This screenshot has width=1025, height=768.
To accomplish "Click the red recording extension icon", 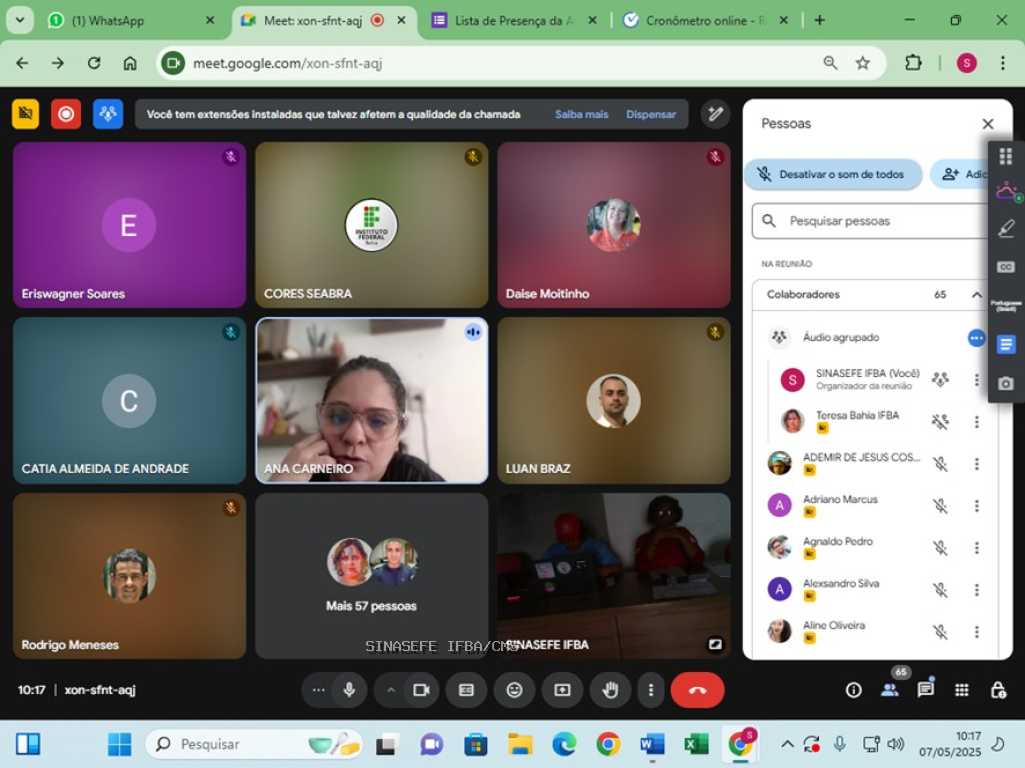I will [x=66, y=114].
